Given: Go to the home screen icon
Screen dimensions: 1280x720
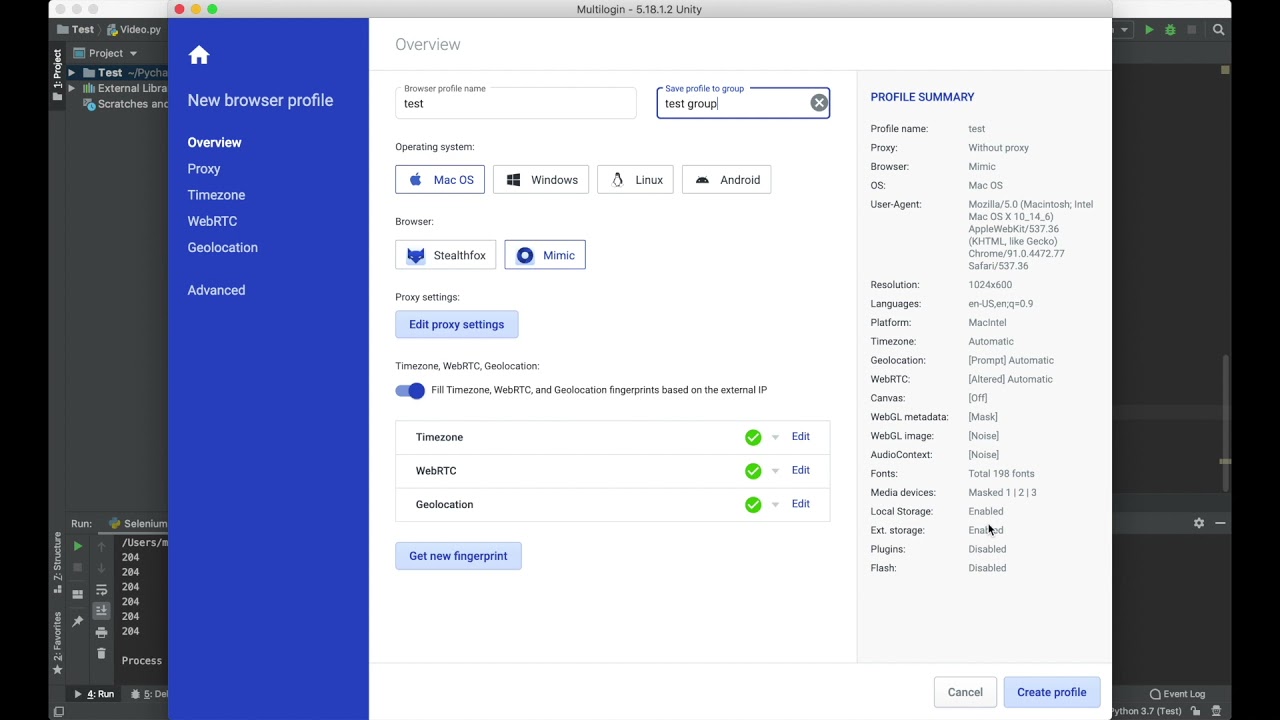Looking at the screenshot, I should [x=199, y=55].
